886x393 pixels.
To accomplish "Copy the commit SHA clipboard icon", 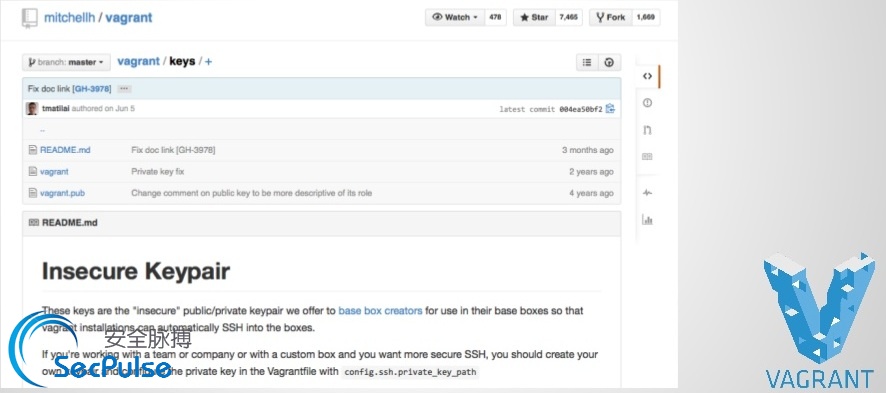I will click(x=610, y=108).
